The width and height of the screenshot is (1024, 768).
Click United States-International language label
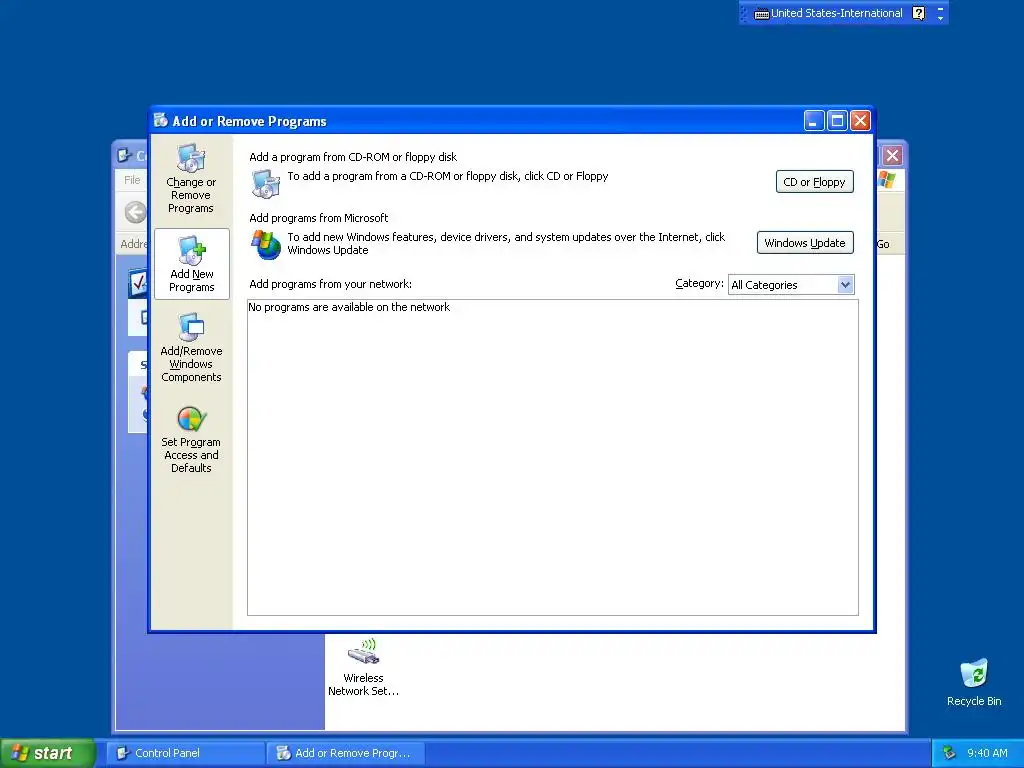[837, 13]
